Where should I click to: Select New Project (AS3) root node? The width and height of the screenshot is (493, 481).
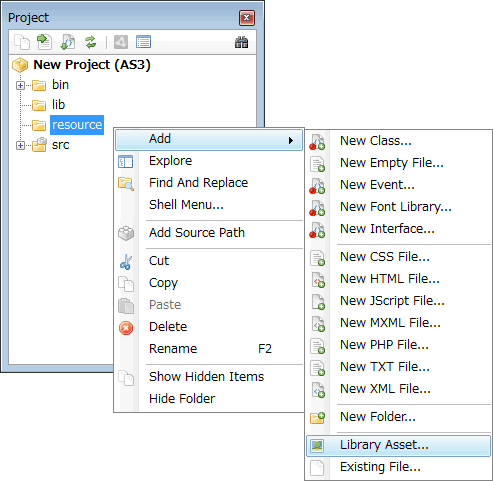(92, 65)
